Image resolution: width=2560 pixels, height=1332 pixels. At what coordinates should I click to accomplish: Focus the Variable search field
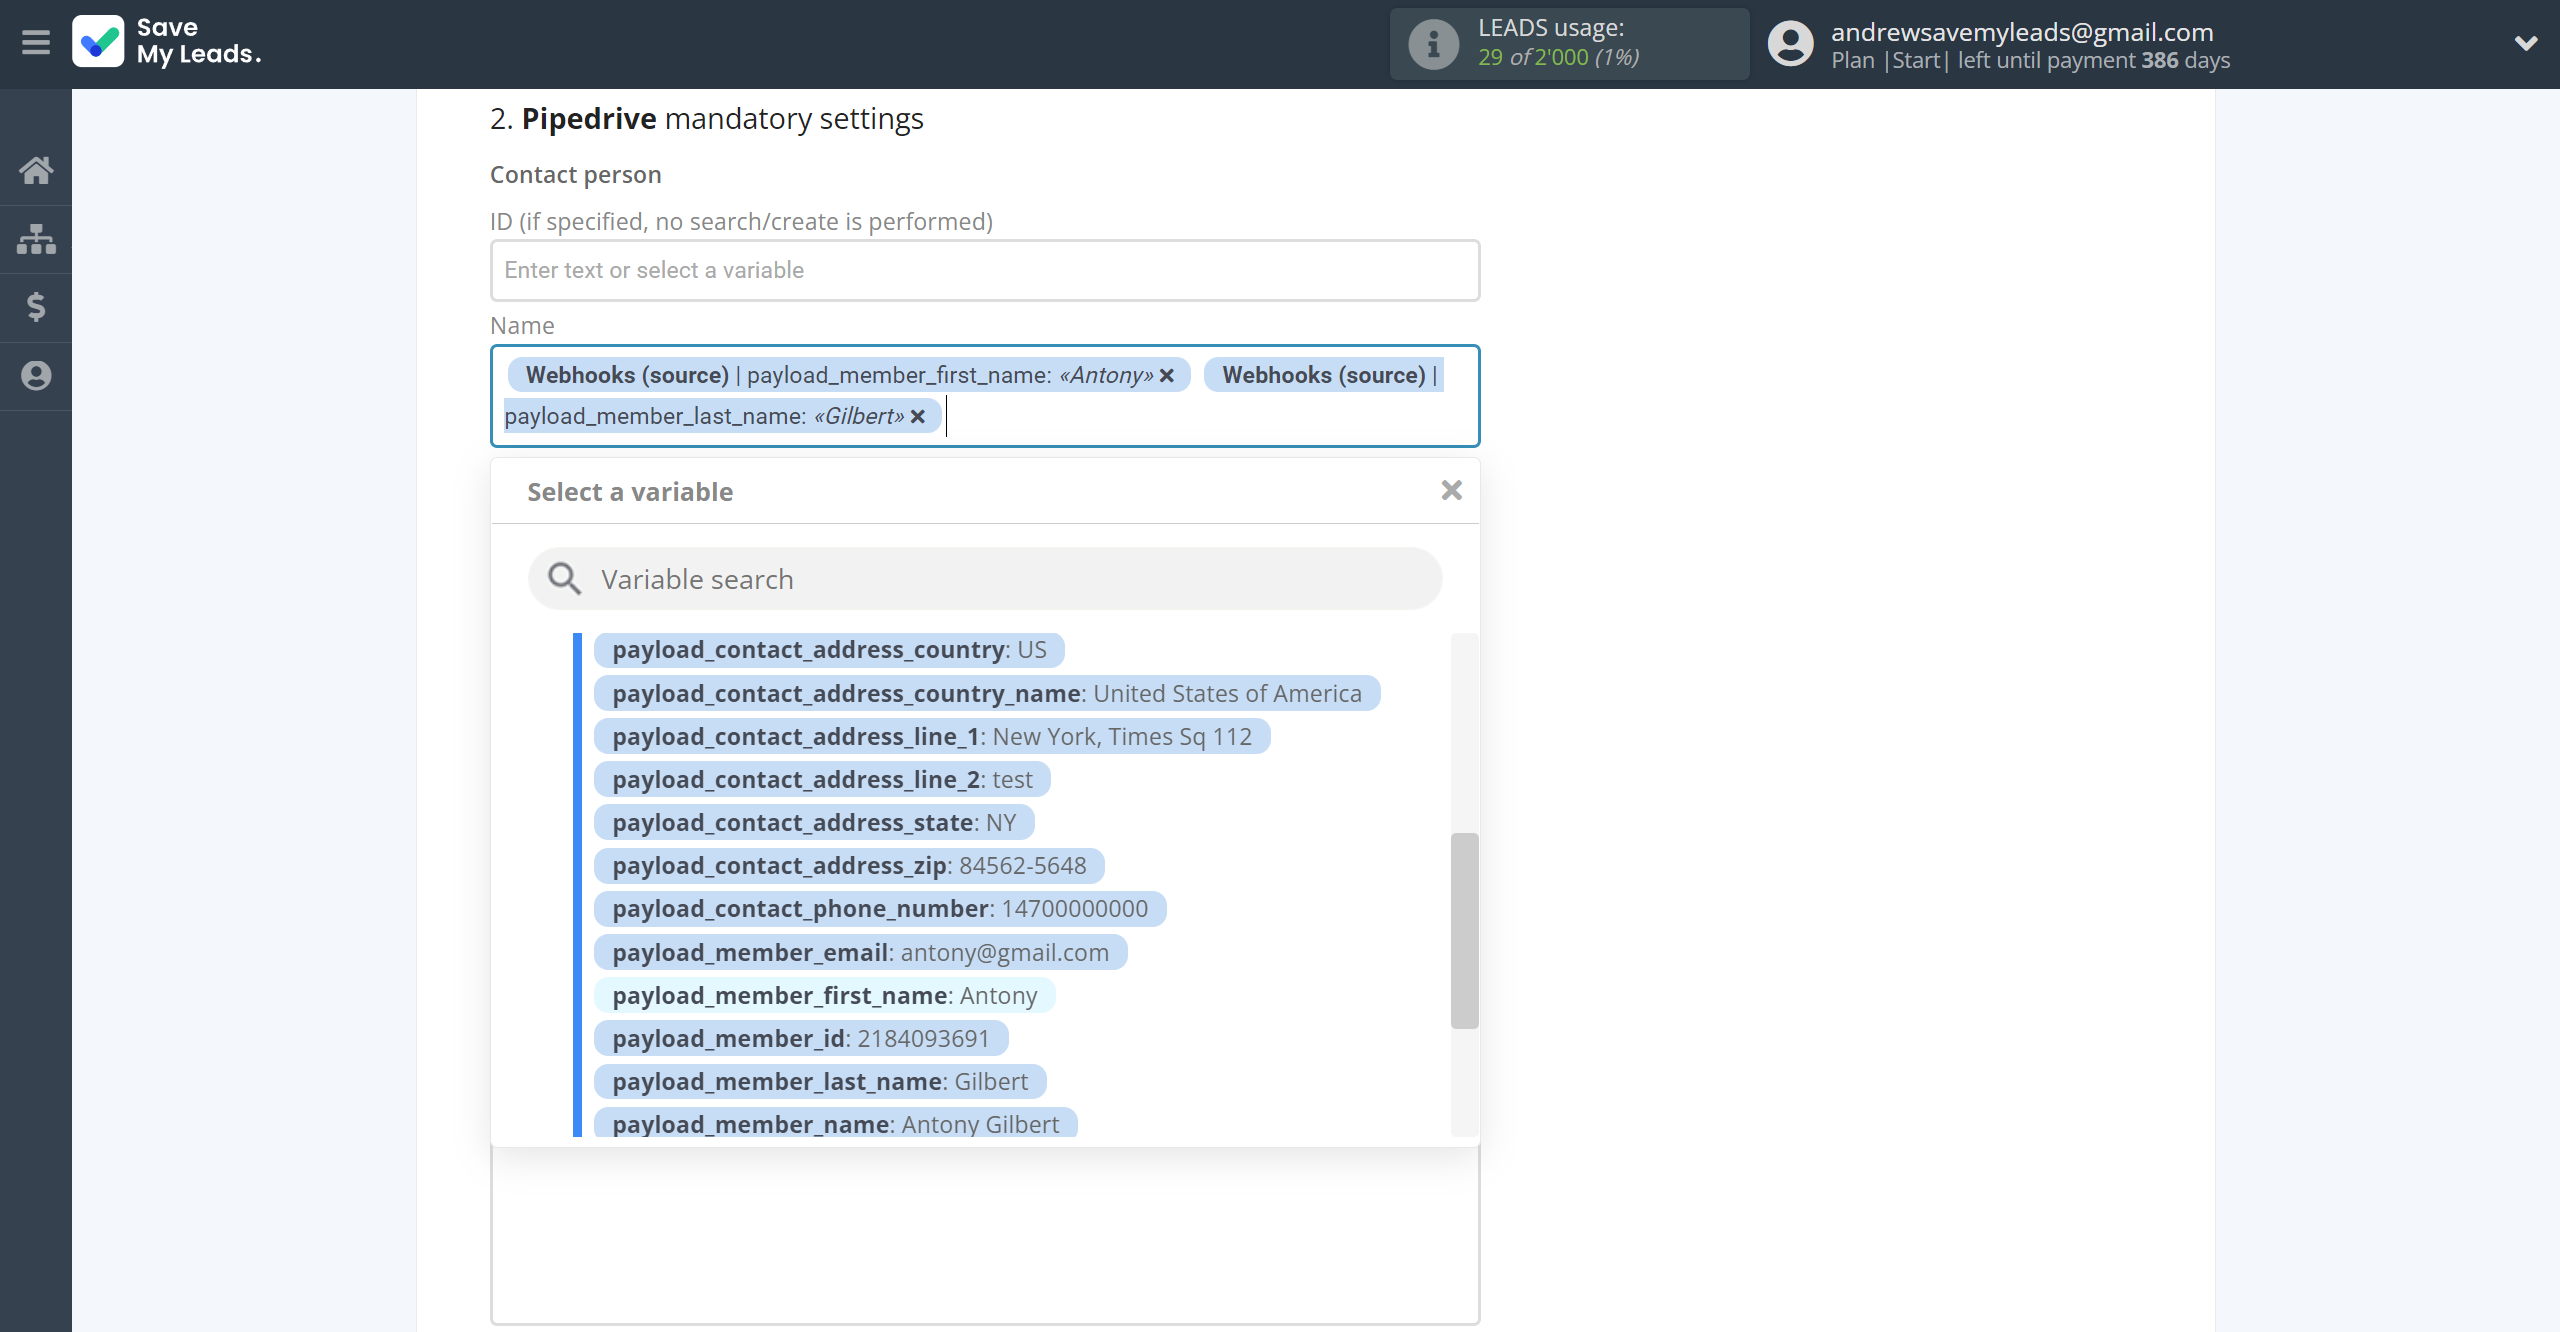pos(985,579)
